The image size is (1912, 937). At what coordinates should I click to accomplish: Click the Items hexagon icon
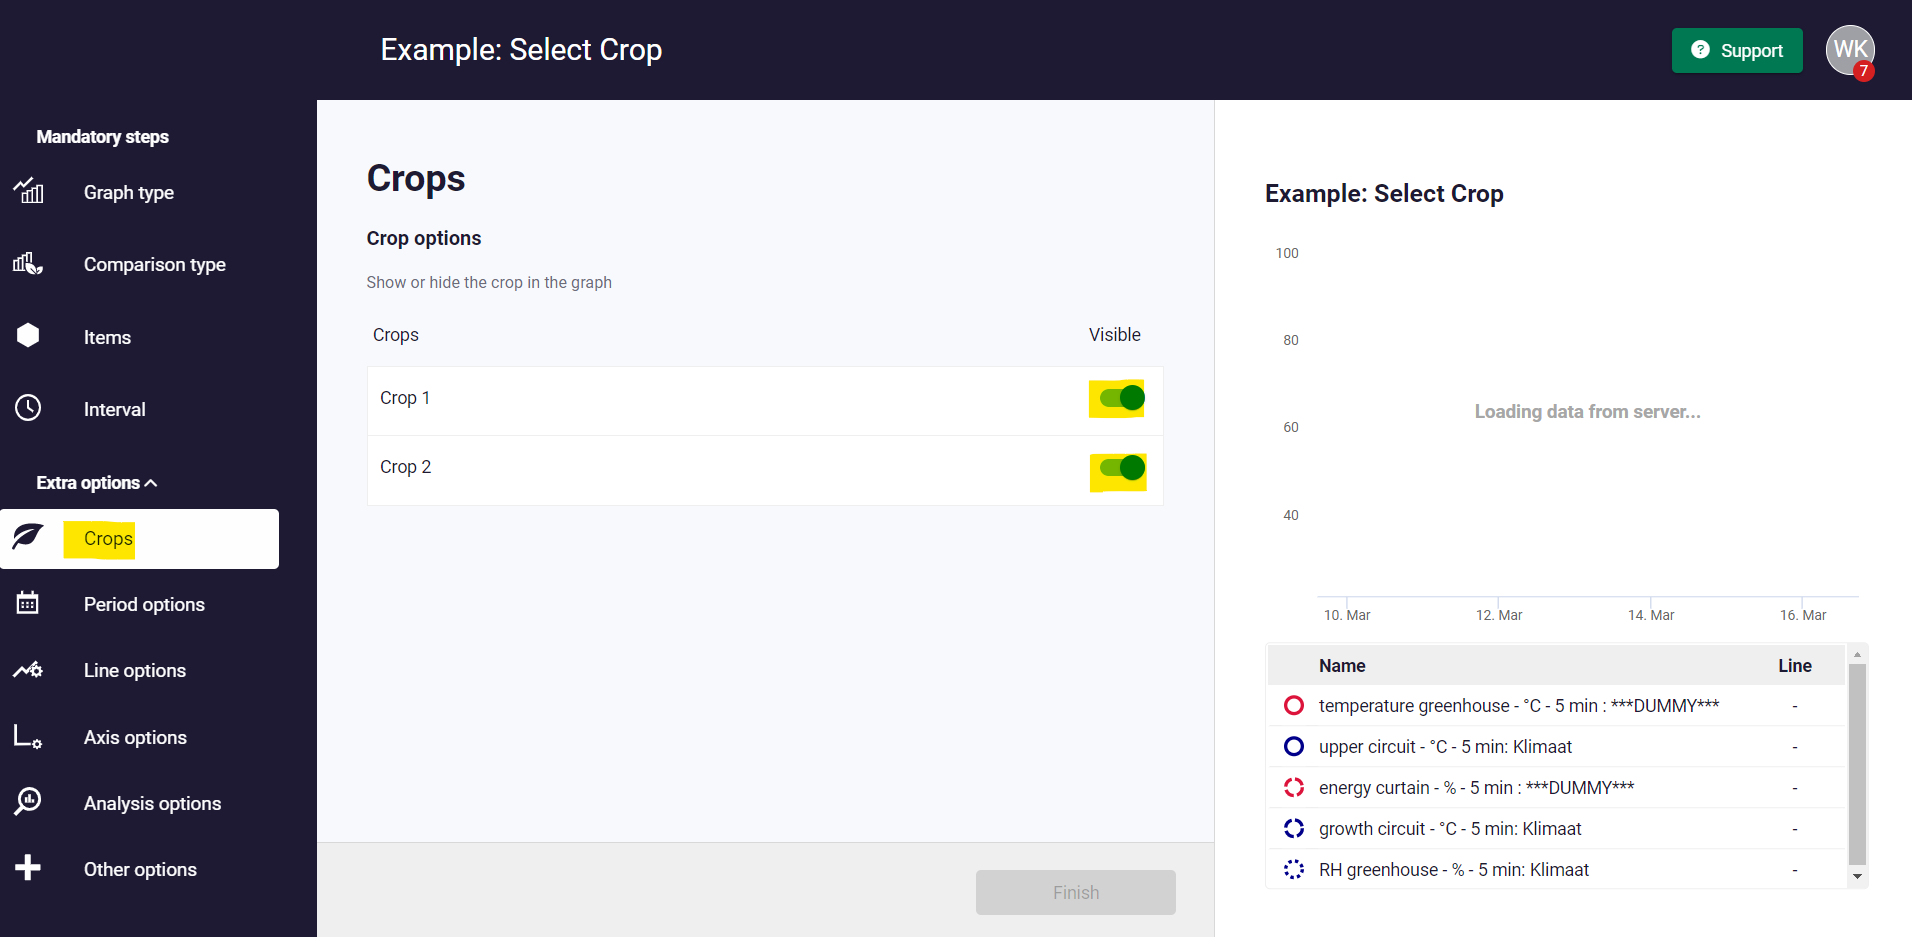[x=28, y=335]
